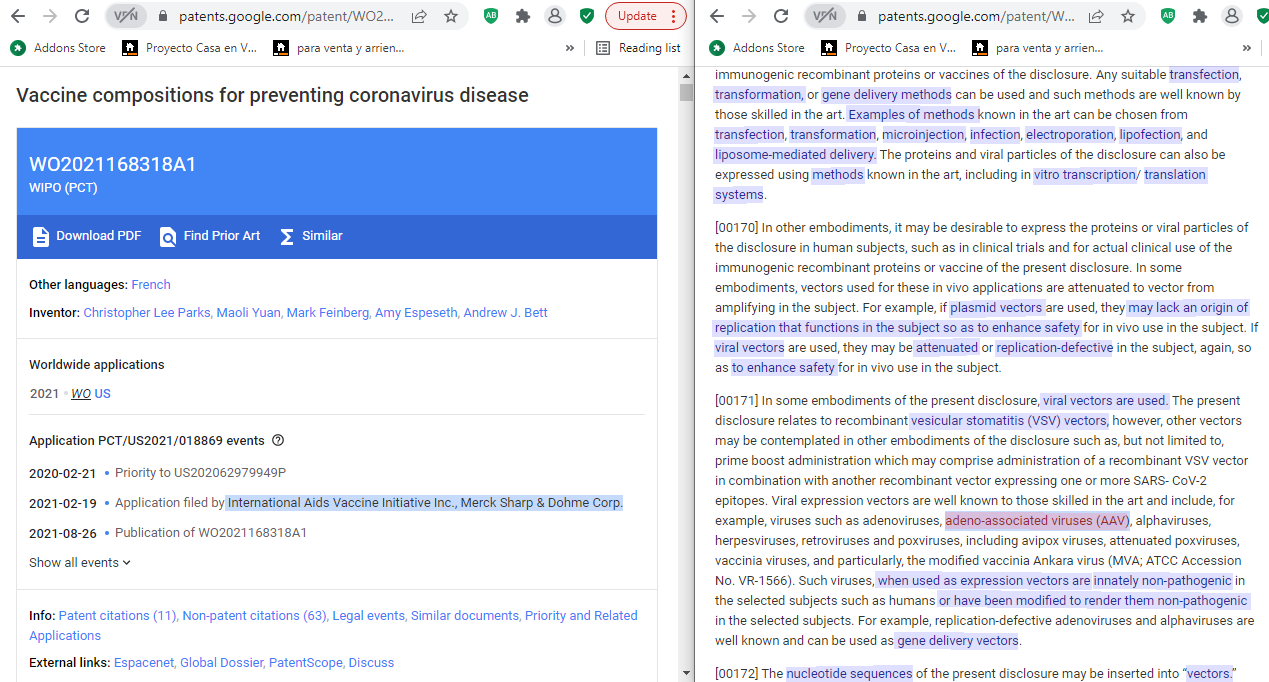Screen dimensions: 1269x682
Task: Click the left page vertical scrollbar thumb
Action: pyautogui.click(x=686, y=92)
